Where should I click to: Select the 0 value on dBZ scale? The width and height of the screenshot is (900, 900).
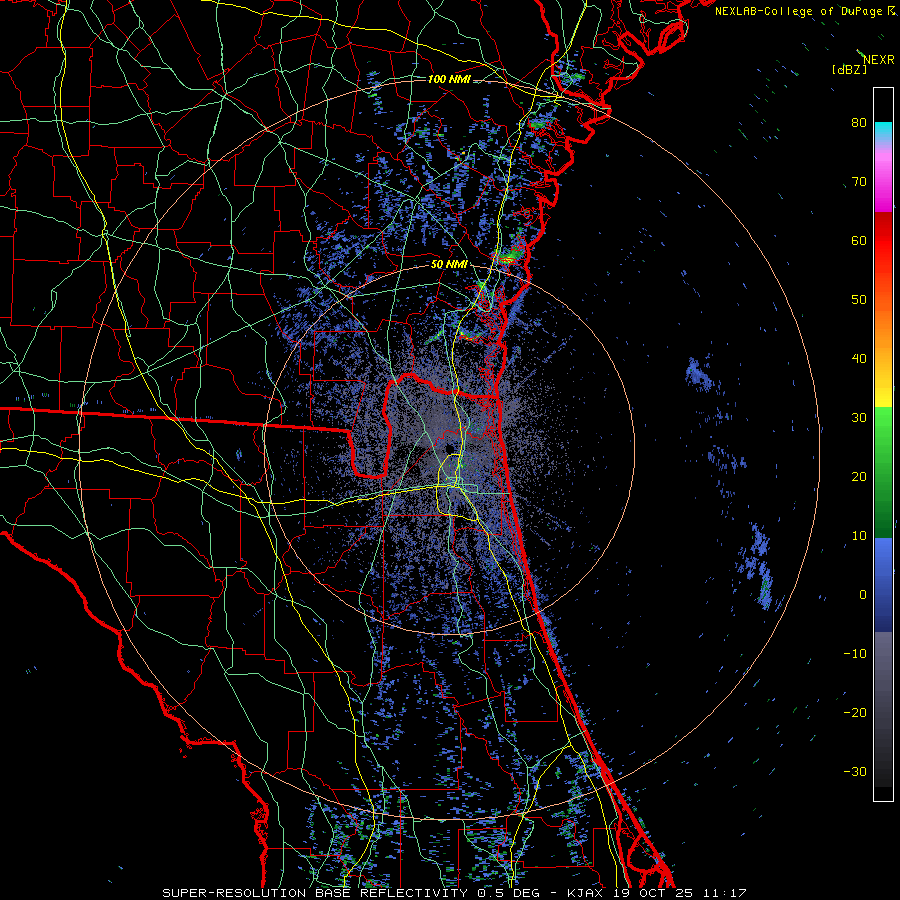[x=863, y=595]
